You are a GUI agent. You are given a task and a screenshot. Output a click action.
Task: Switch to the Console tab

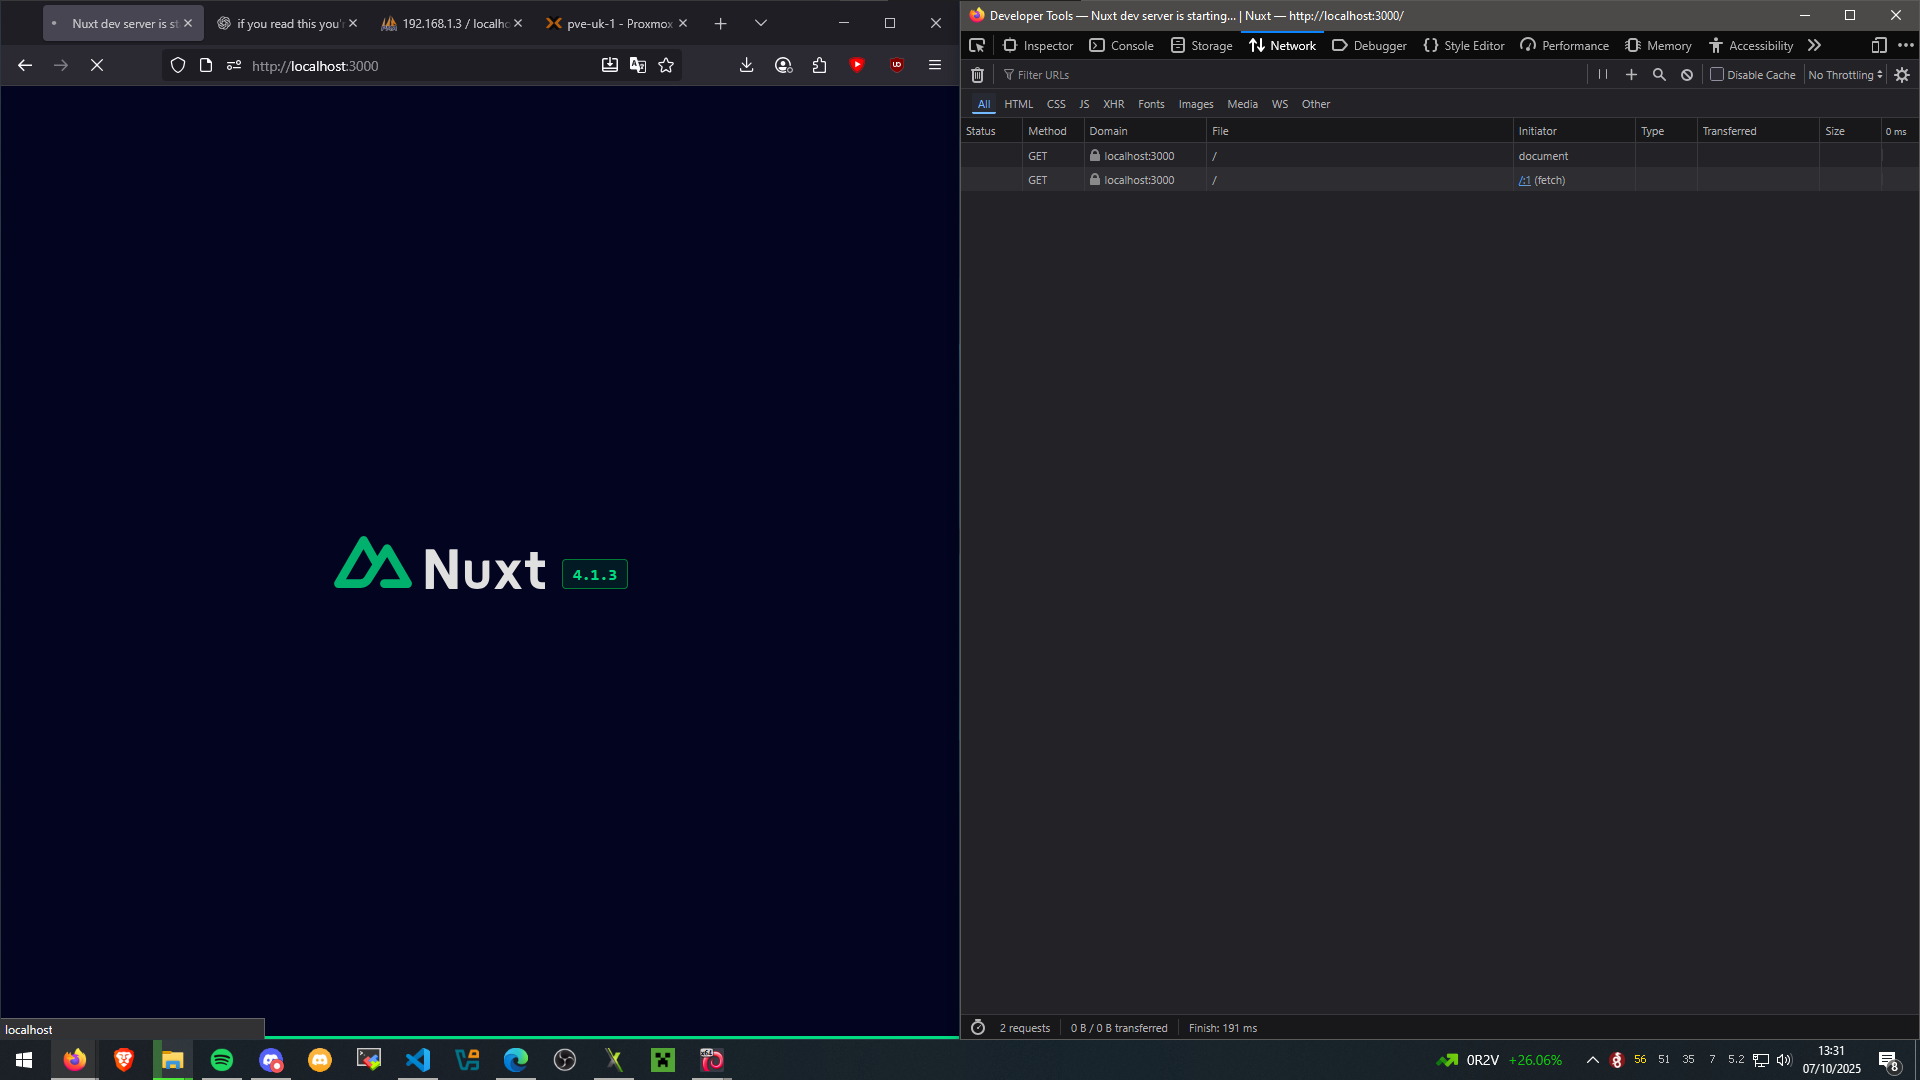click(1121, 45)
